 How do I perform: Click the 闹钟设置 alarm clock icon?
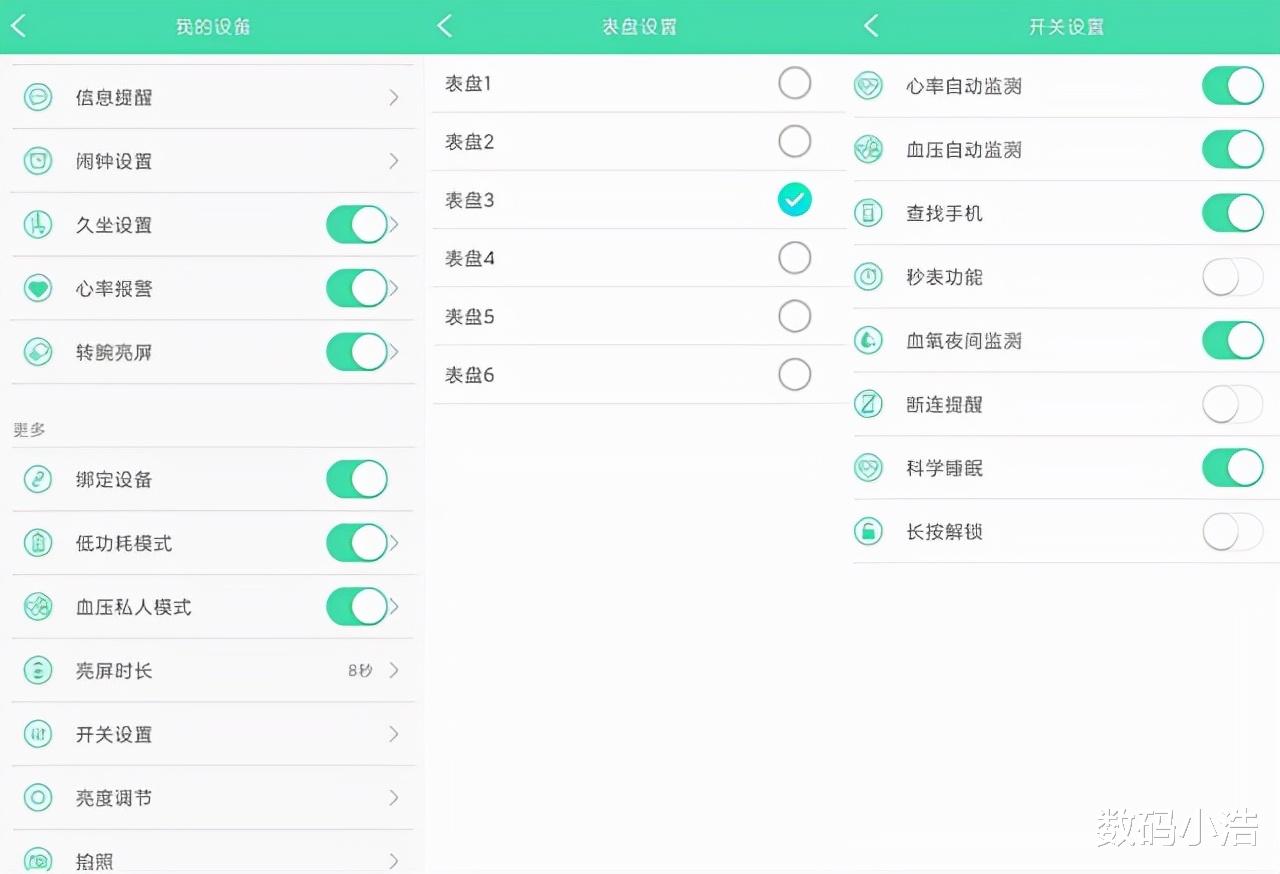tap(37, 161)
